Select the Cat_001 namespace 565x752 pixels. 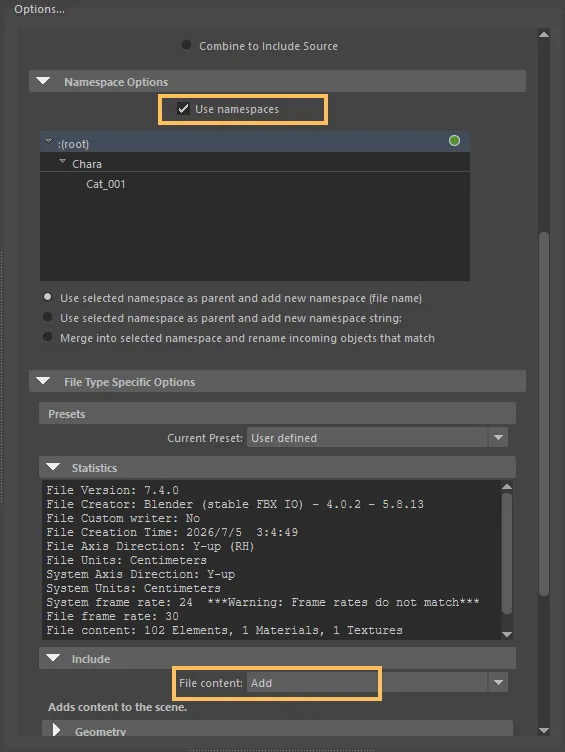pos(106,184)
